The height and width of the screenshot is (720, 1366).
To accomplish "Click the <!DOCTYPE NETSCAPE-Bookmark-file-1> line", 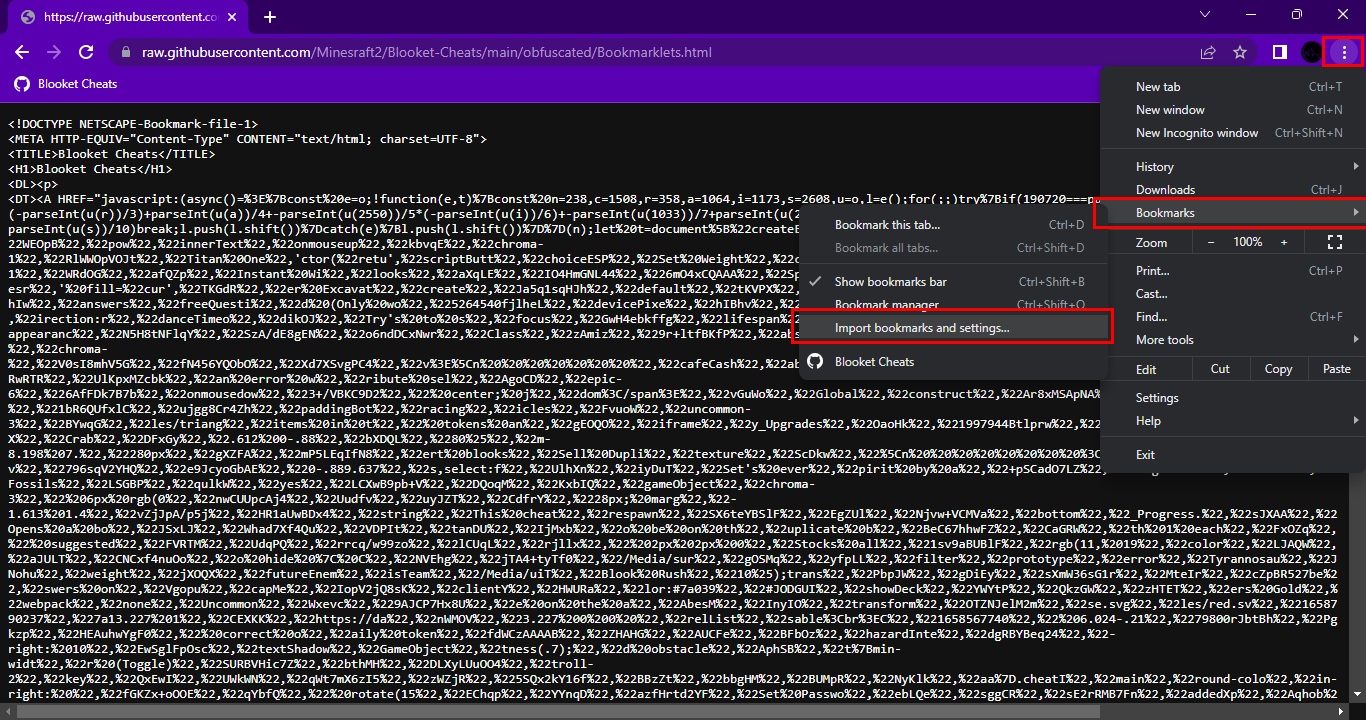I will [133, 124].
